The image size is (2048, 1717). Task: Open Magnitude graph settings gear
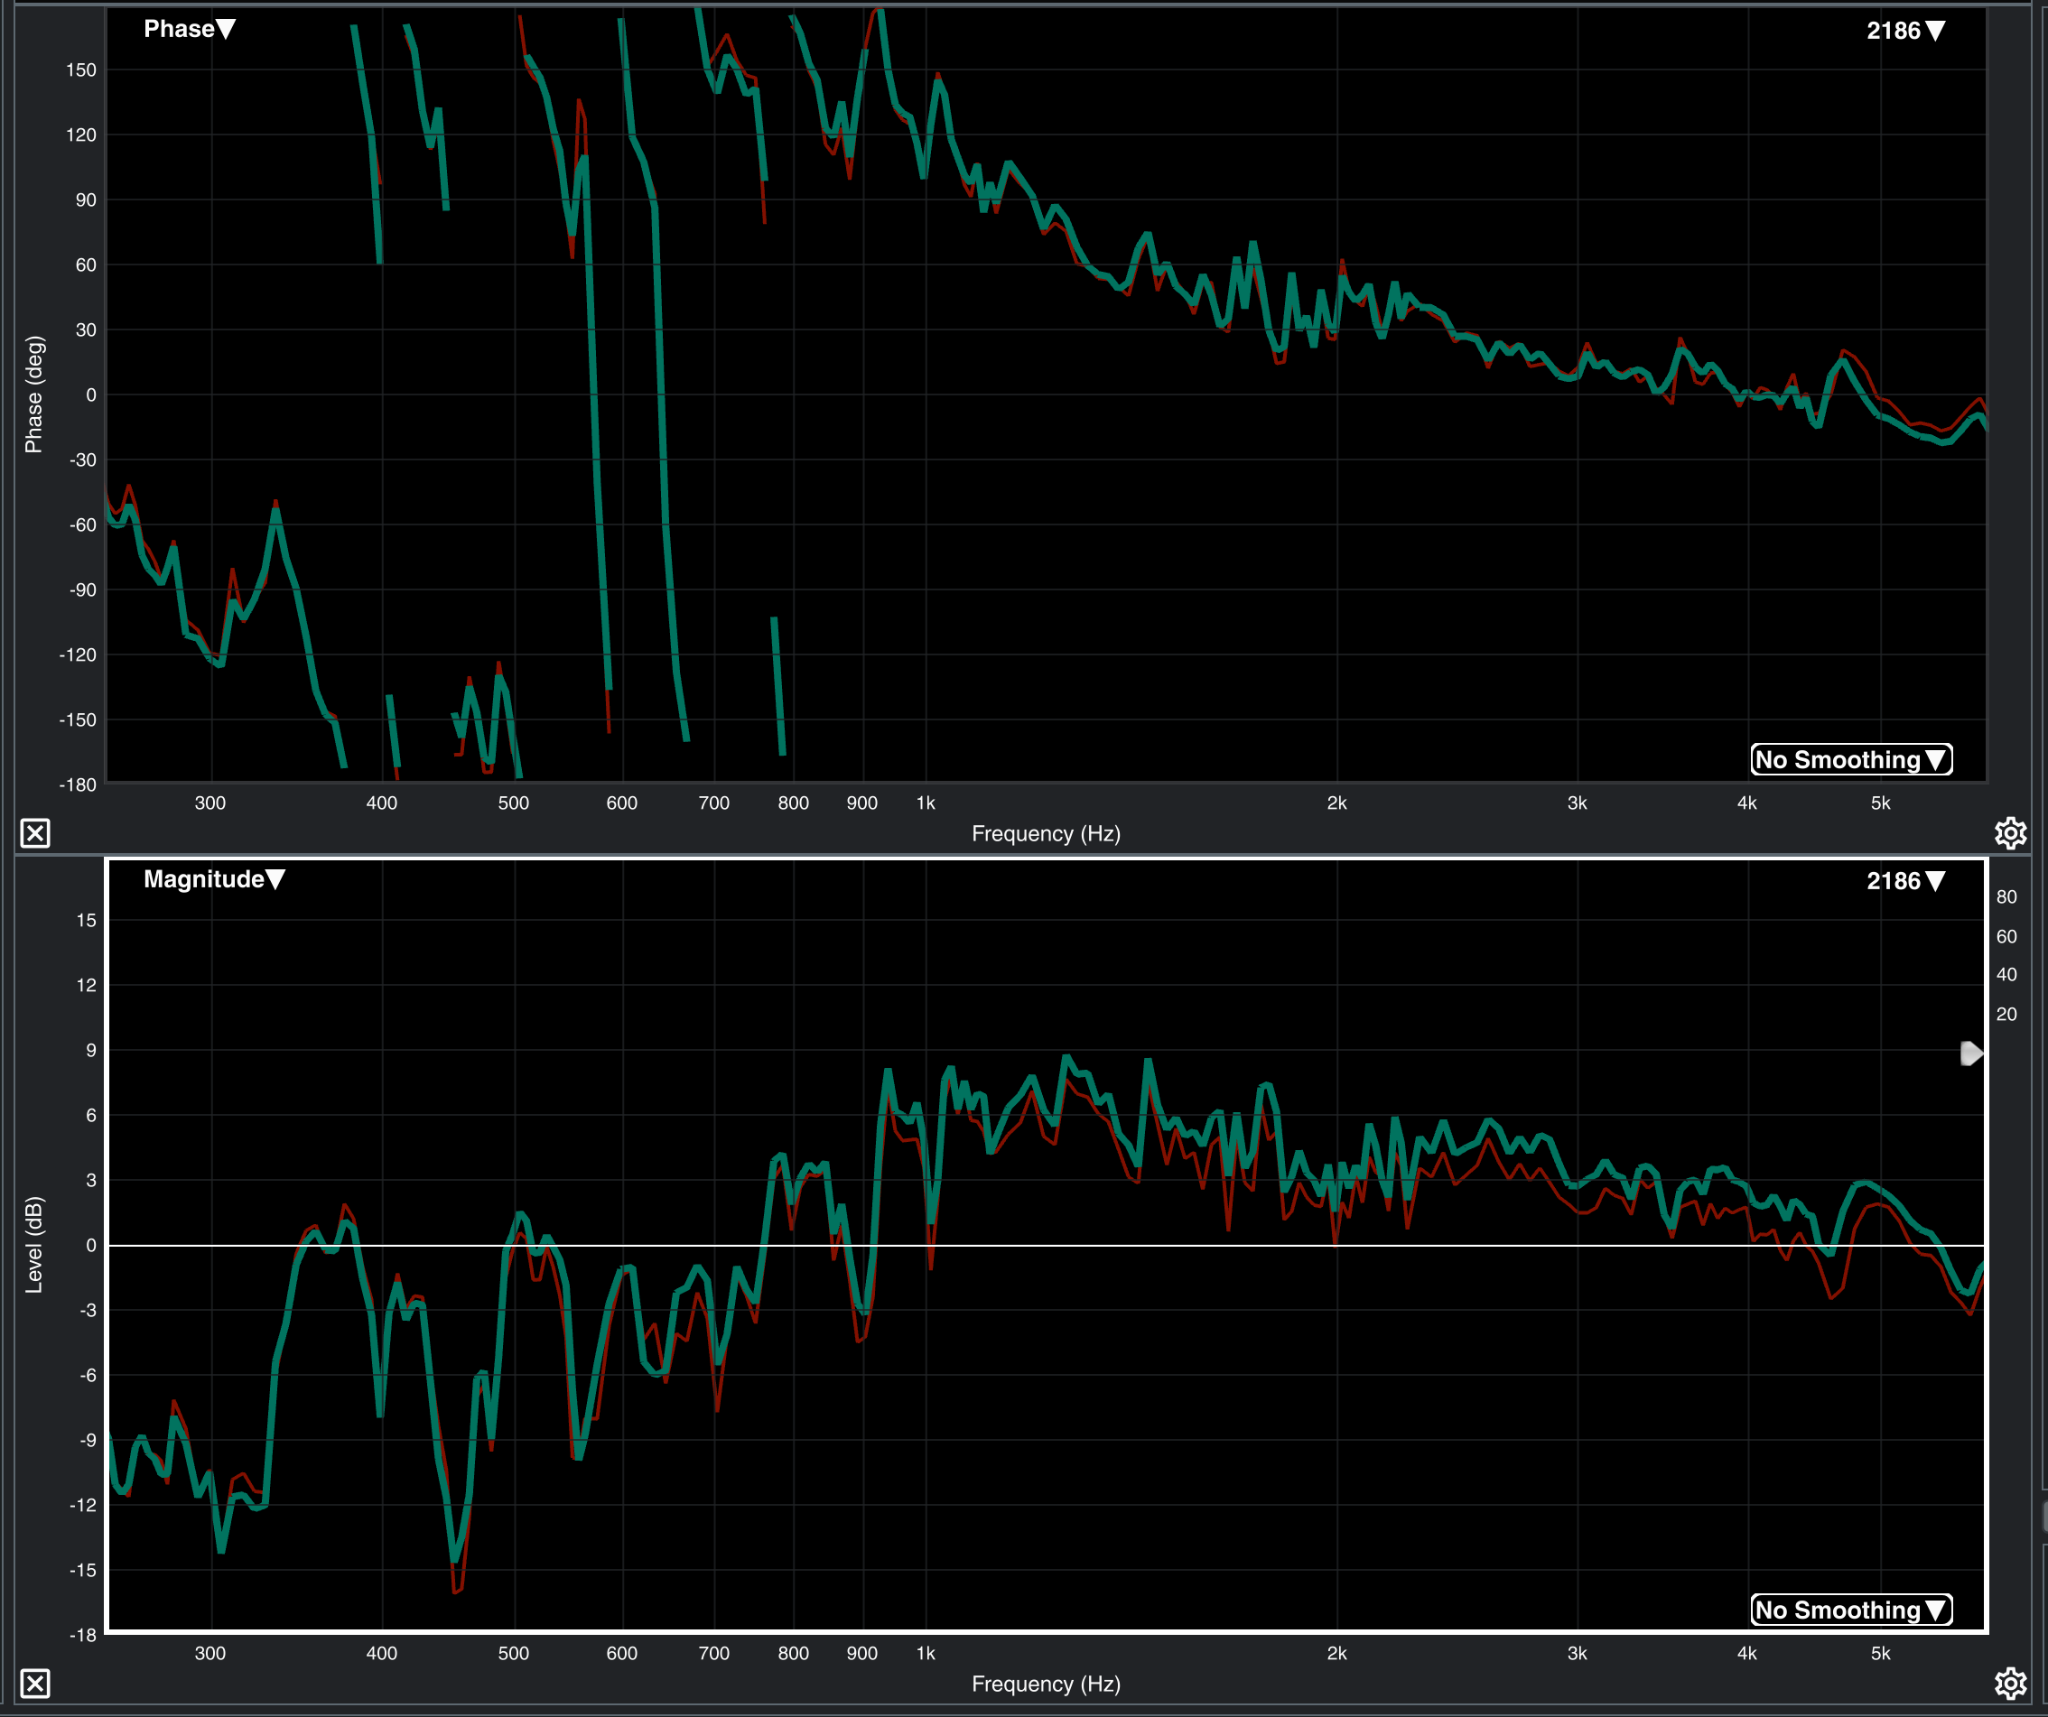pos(2010,1684)
